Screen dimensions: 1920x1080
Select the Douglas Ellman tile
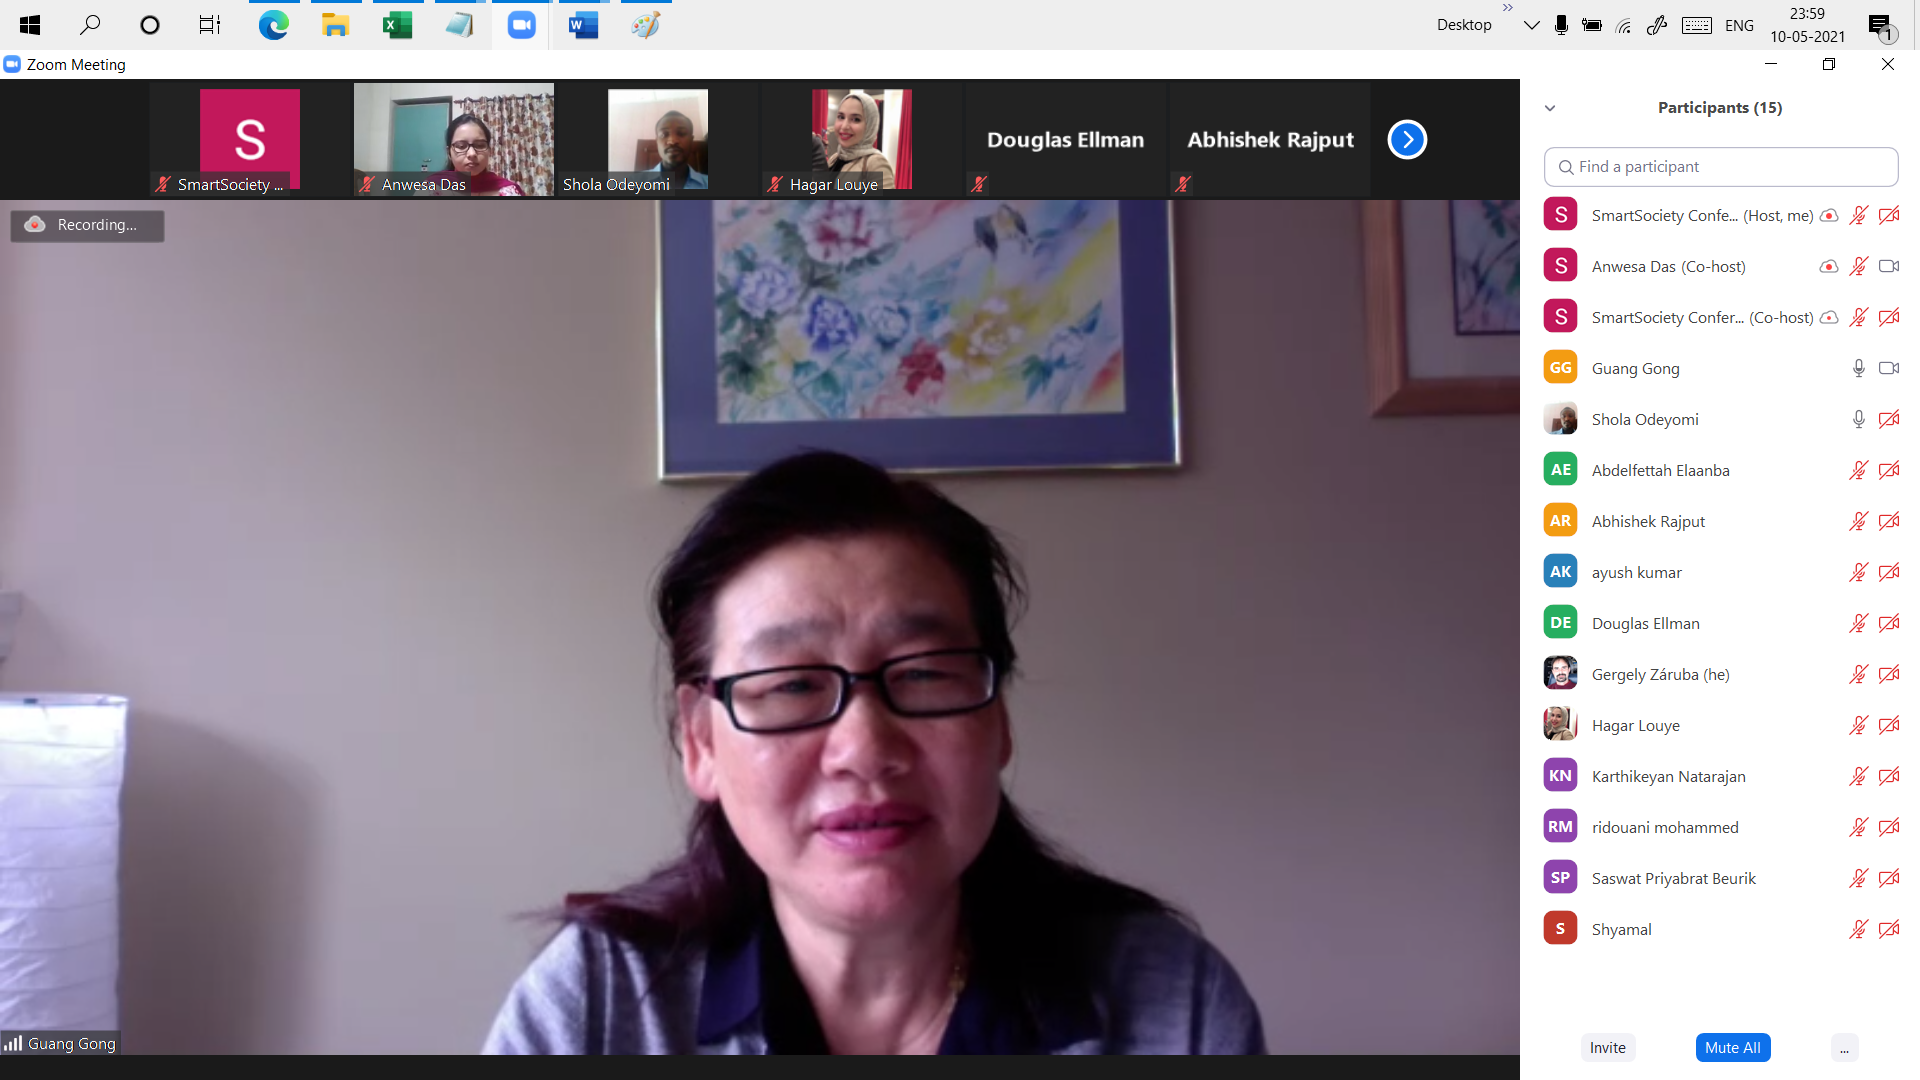pyautogui.click(x=1065, y=139)
